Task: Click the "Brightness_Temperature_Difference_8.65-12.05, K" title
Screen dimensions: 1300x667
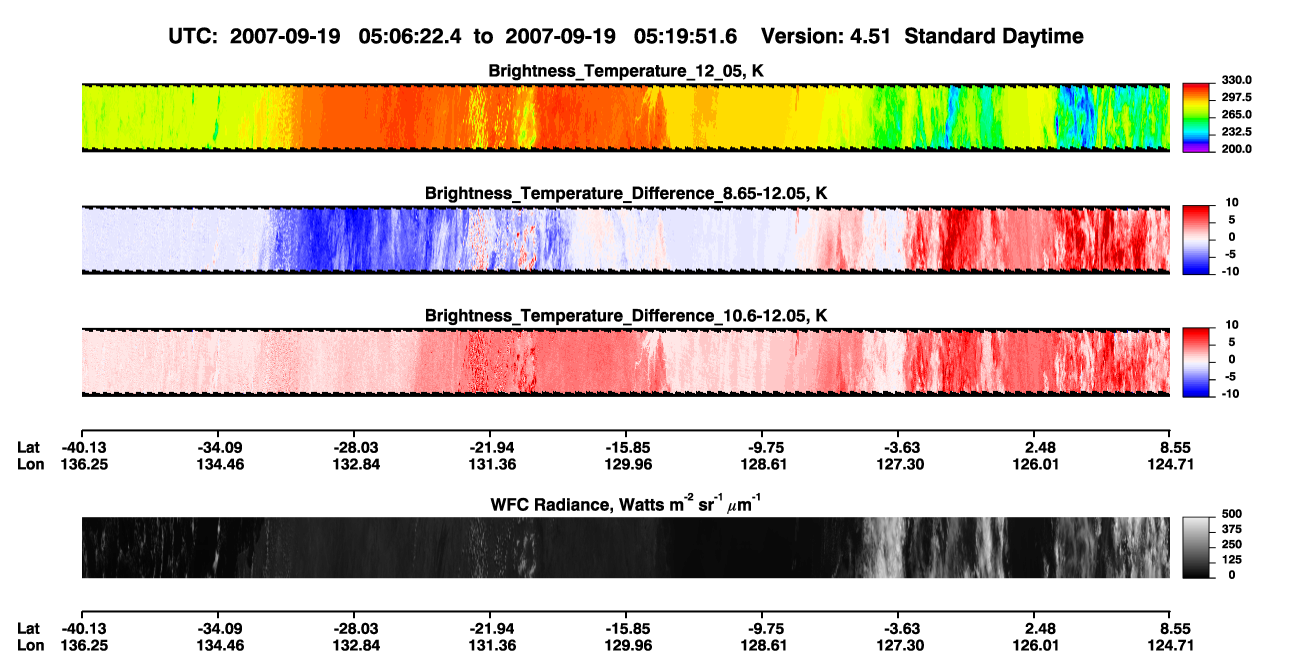Action: click(x=626, y=193)
